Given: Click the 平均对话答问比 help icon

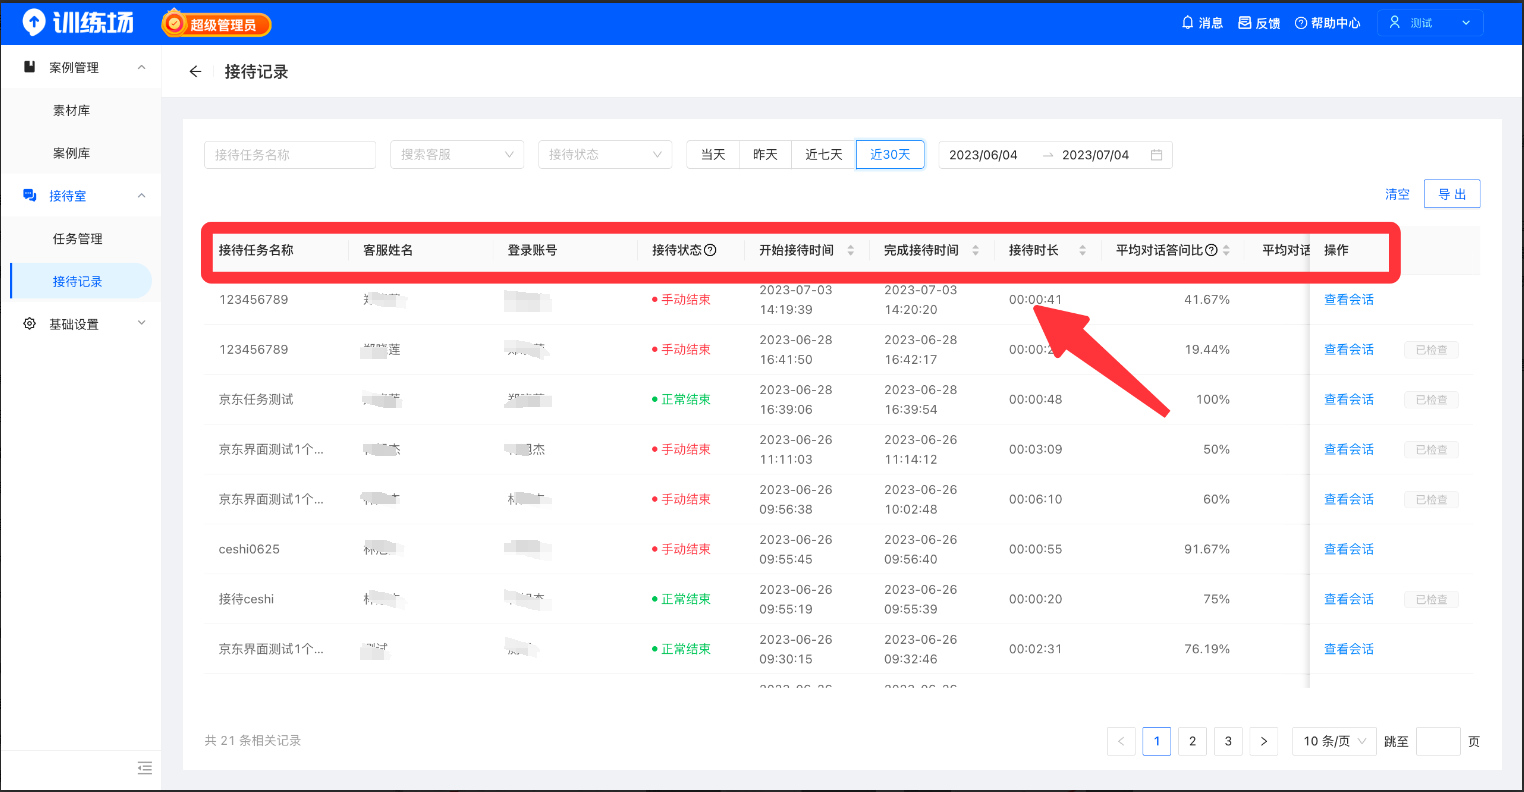Looking at the screenshot, I should point(1212,251).
